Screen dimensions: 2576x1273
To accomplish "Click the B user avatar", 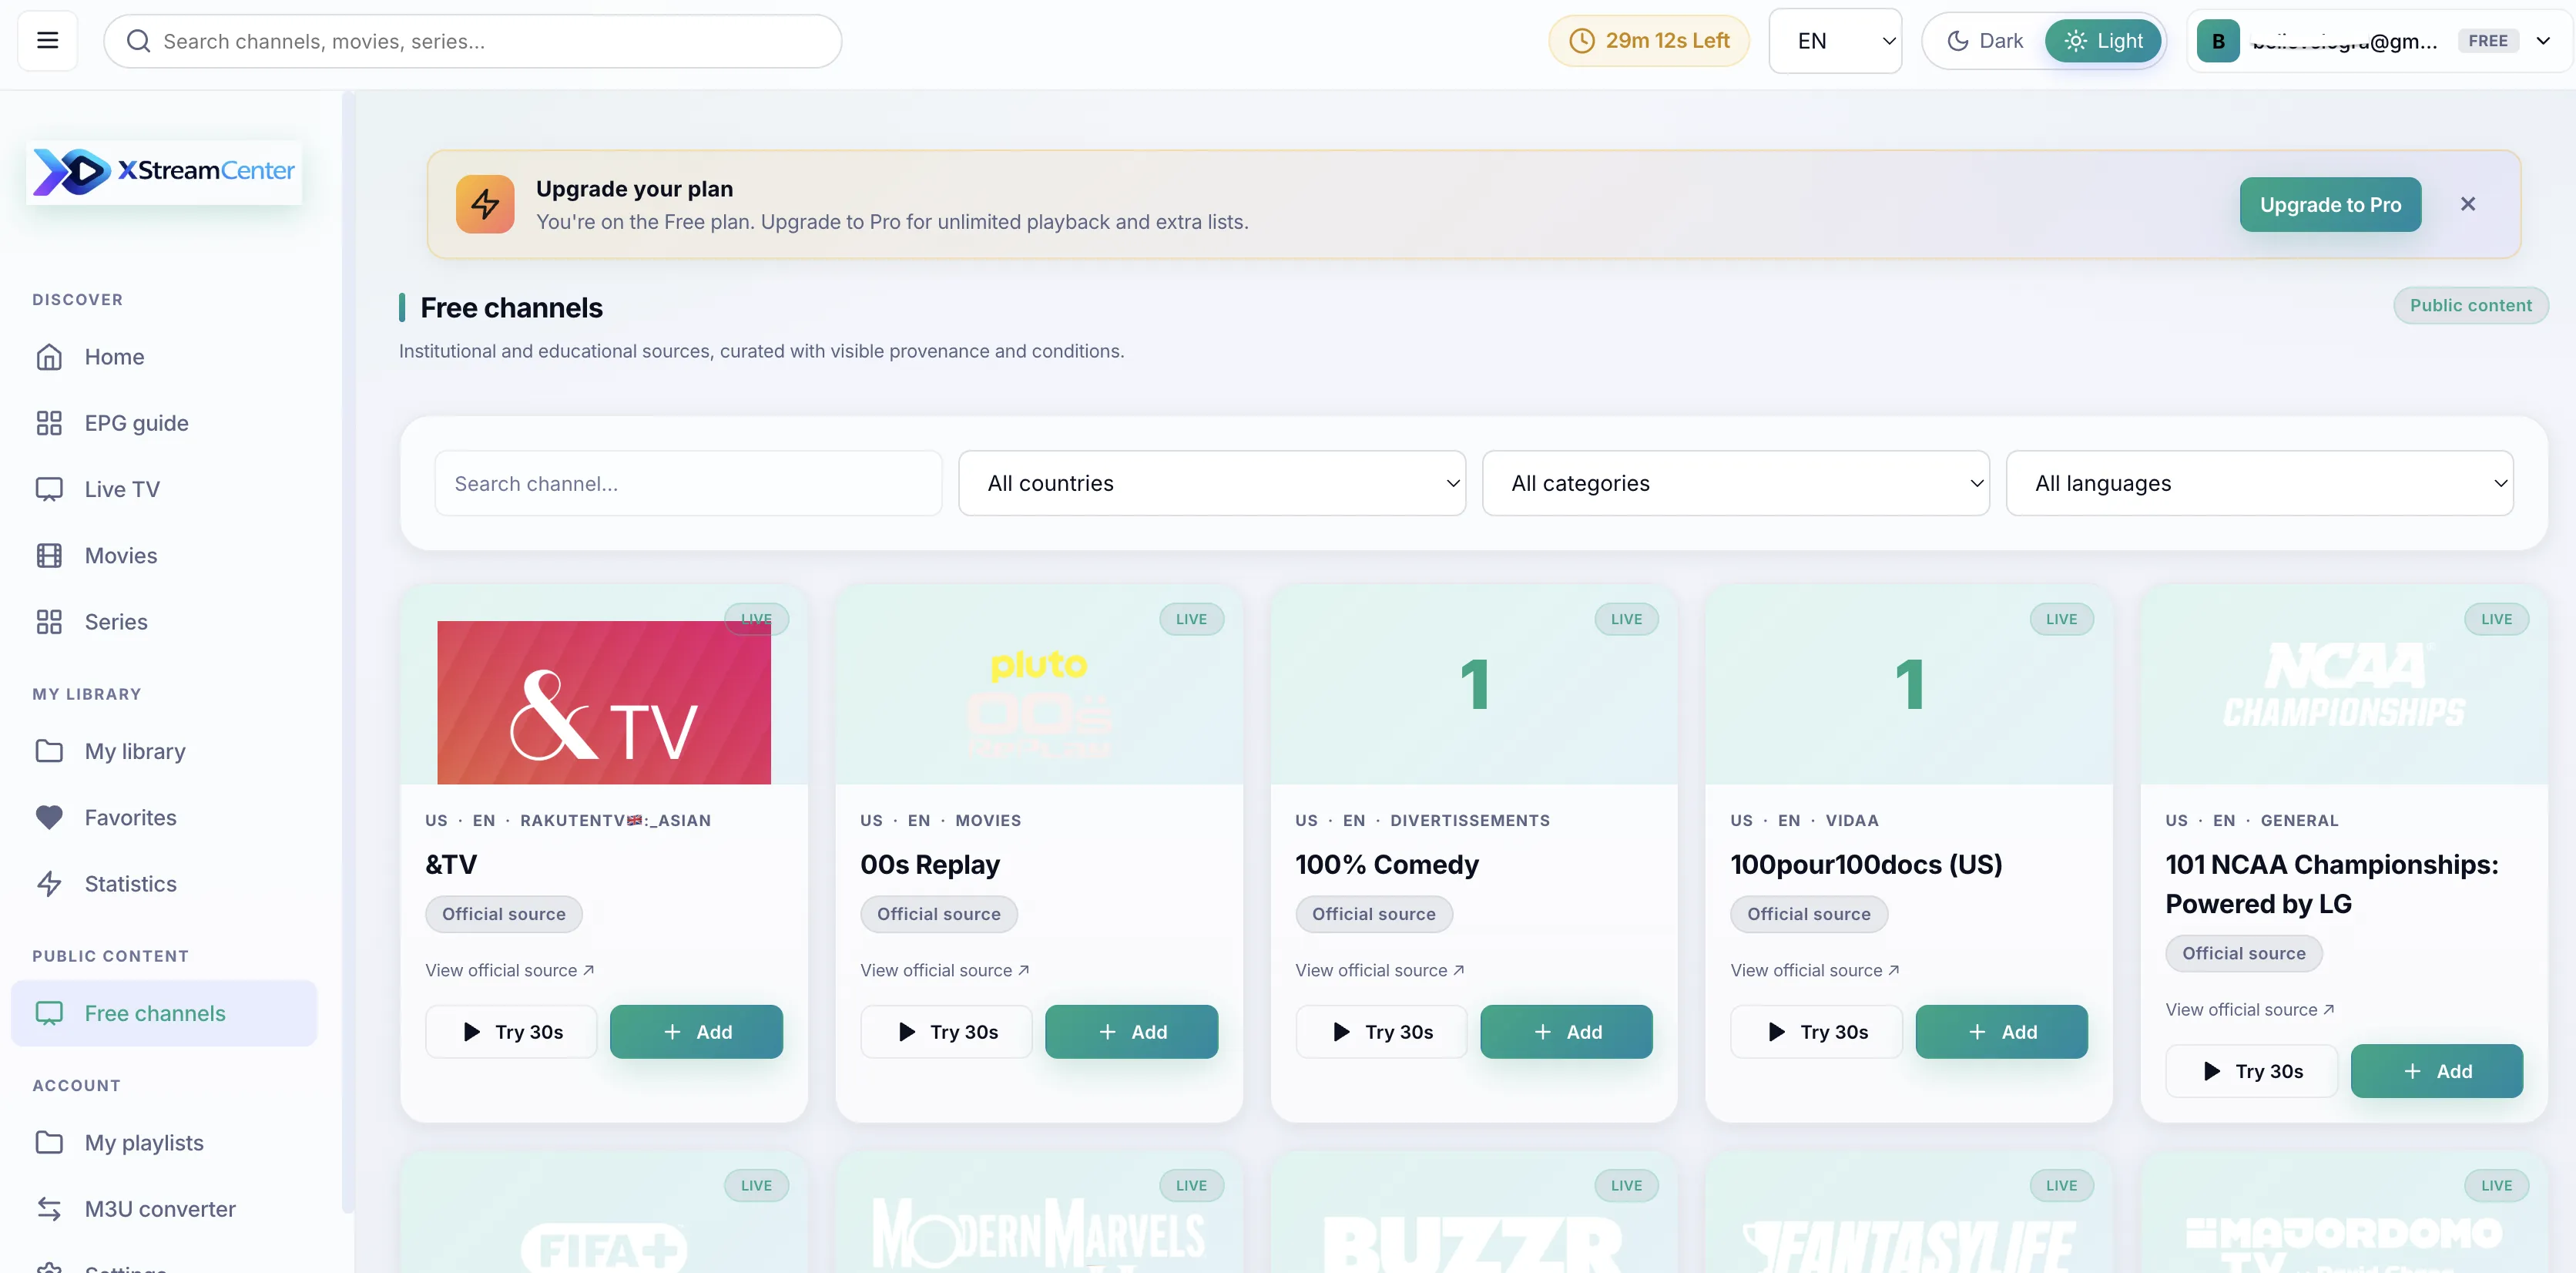I will pos(2218,41).
